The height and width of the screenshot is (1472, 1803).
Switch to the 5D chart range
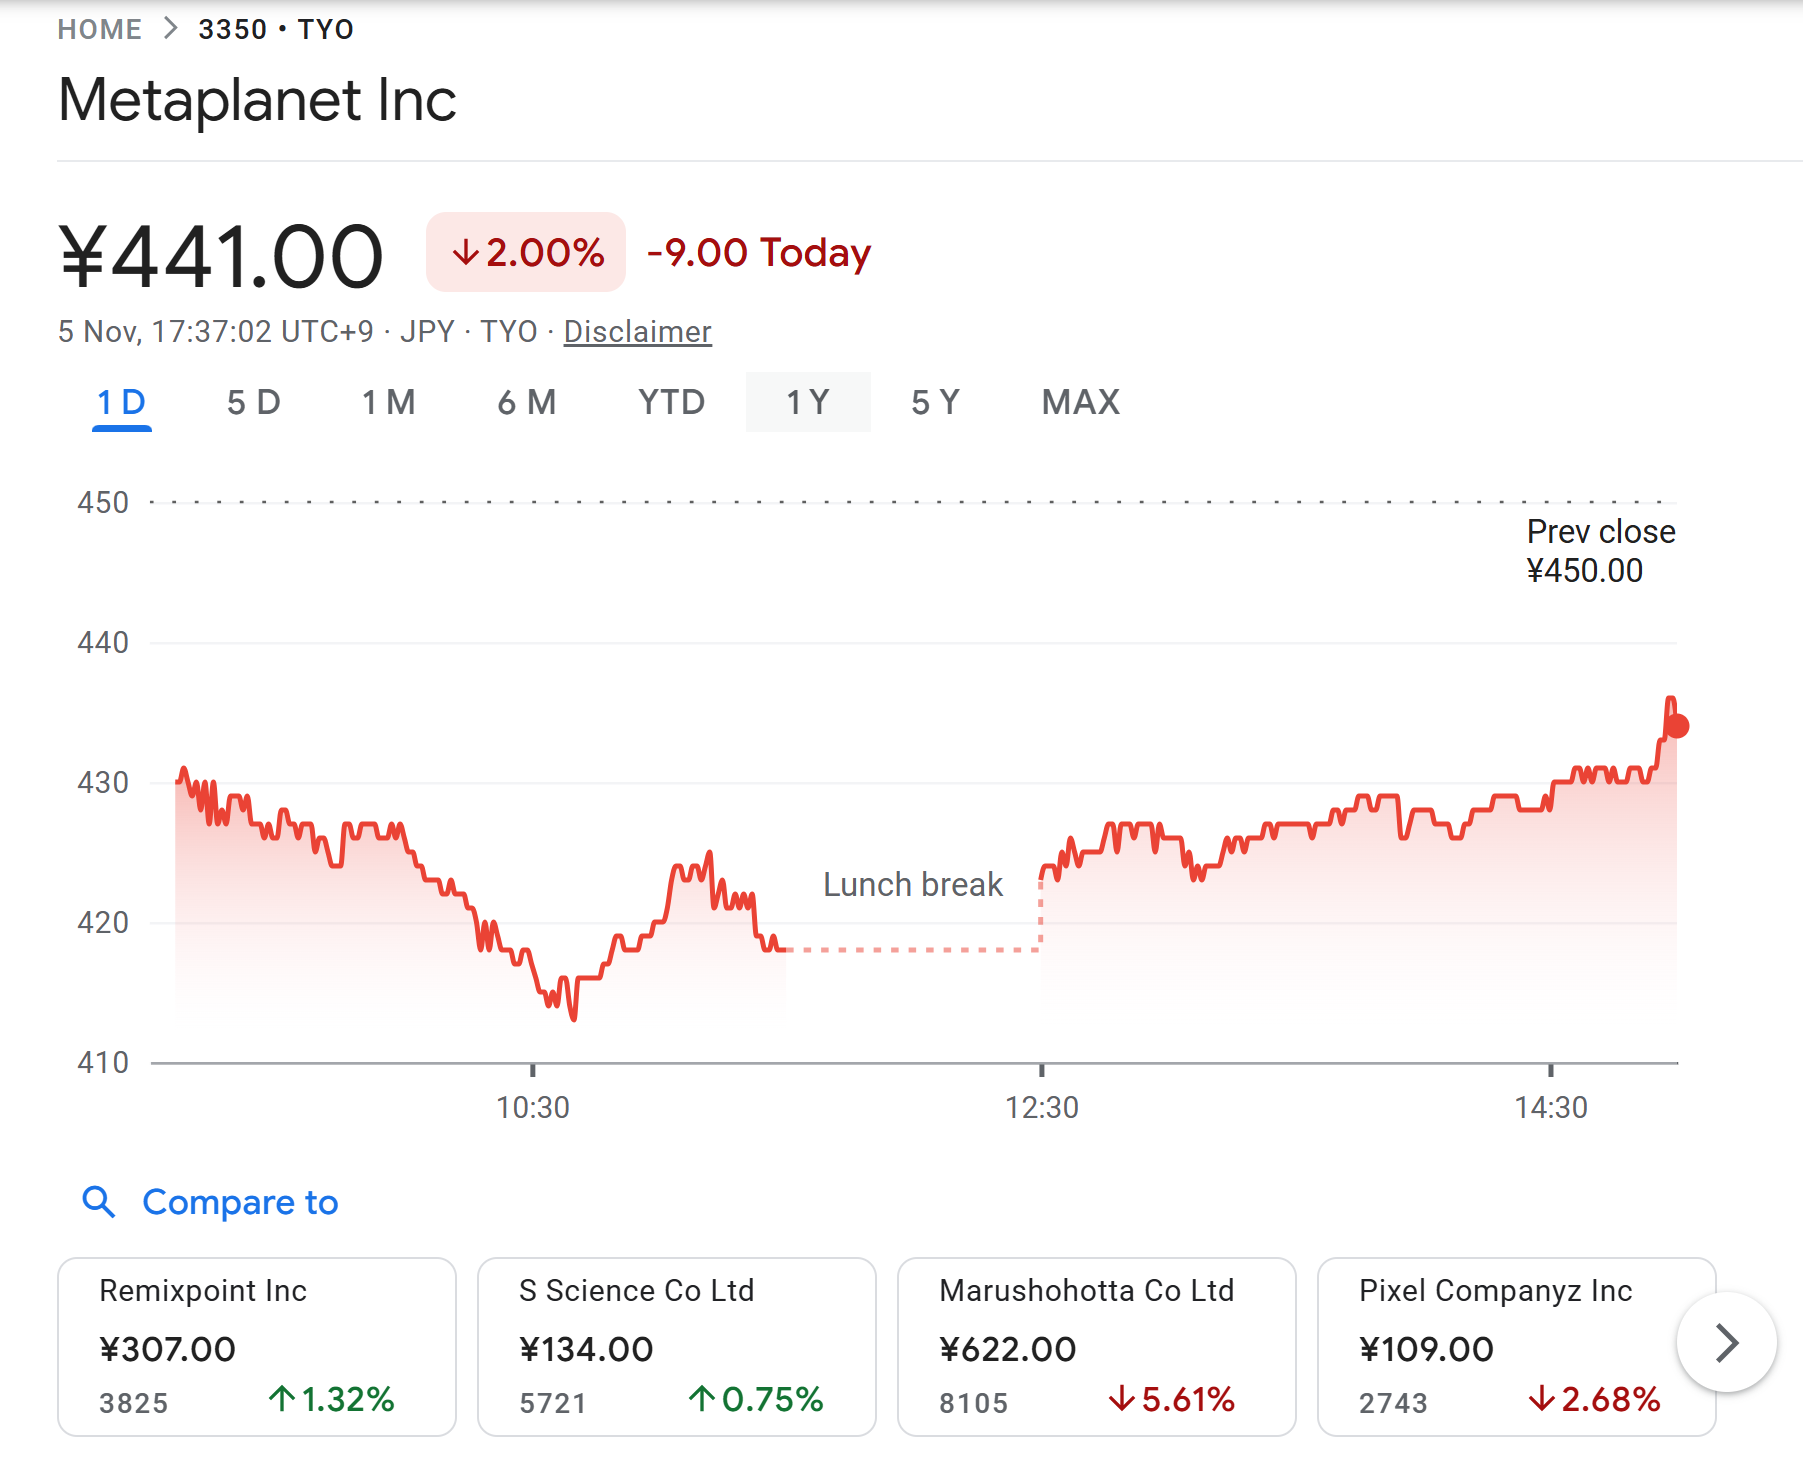tap(252, 402)
